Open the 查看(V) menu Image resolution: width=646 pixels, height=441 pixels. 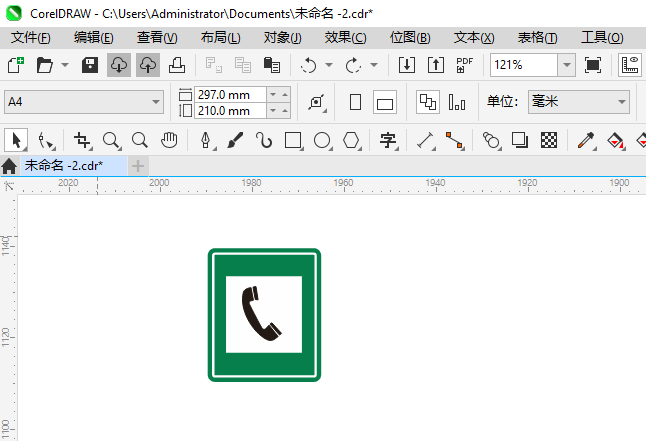click(157, 38)
